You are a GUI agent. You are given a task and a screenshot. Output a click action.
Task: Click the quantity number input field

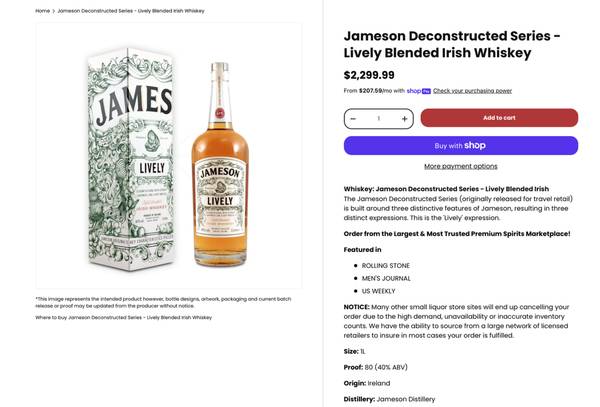(x=378, y=118)
